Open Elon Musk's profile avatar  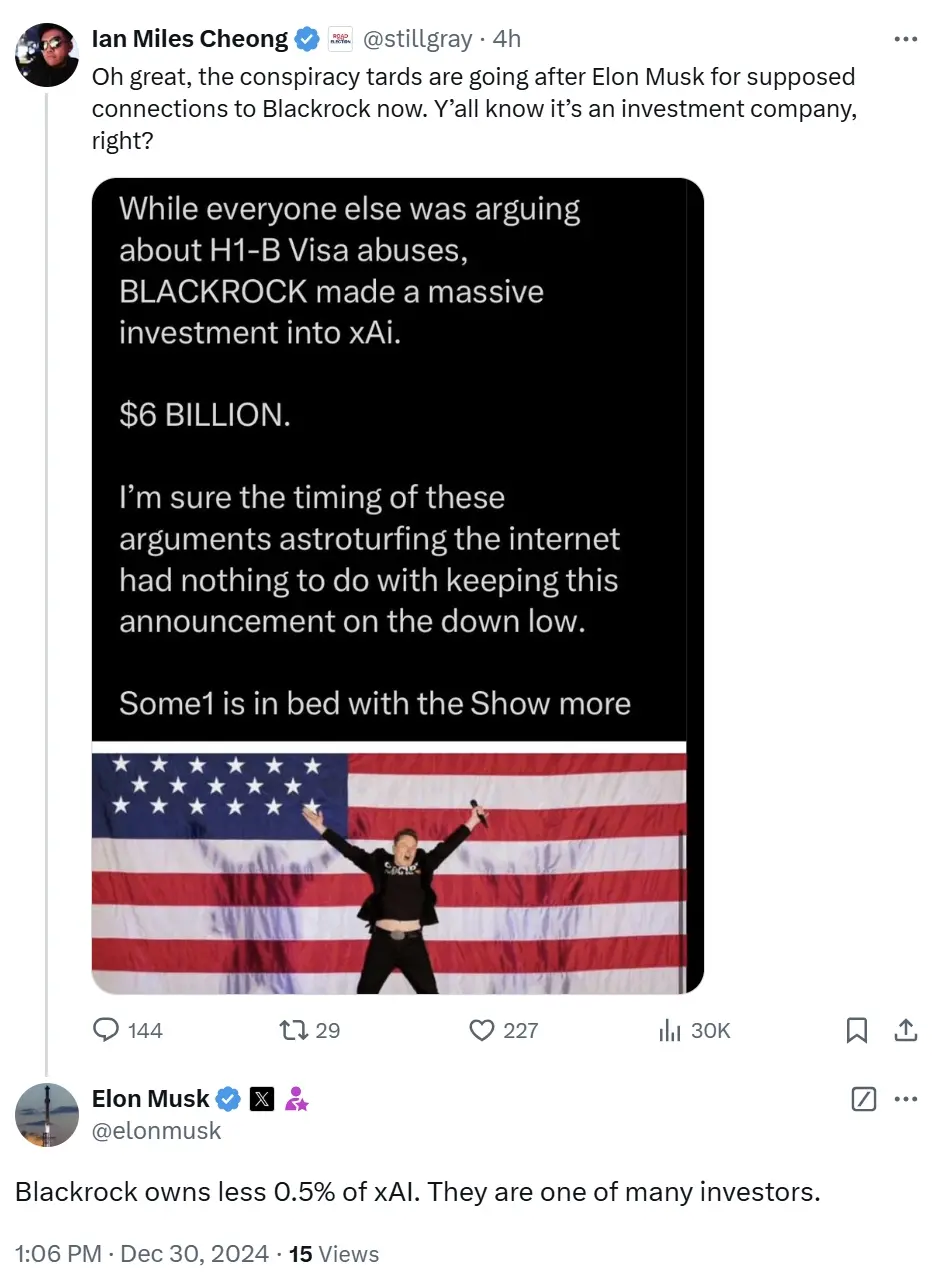[x=47, y=1114]
